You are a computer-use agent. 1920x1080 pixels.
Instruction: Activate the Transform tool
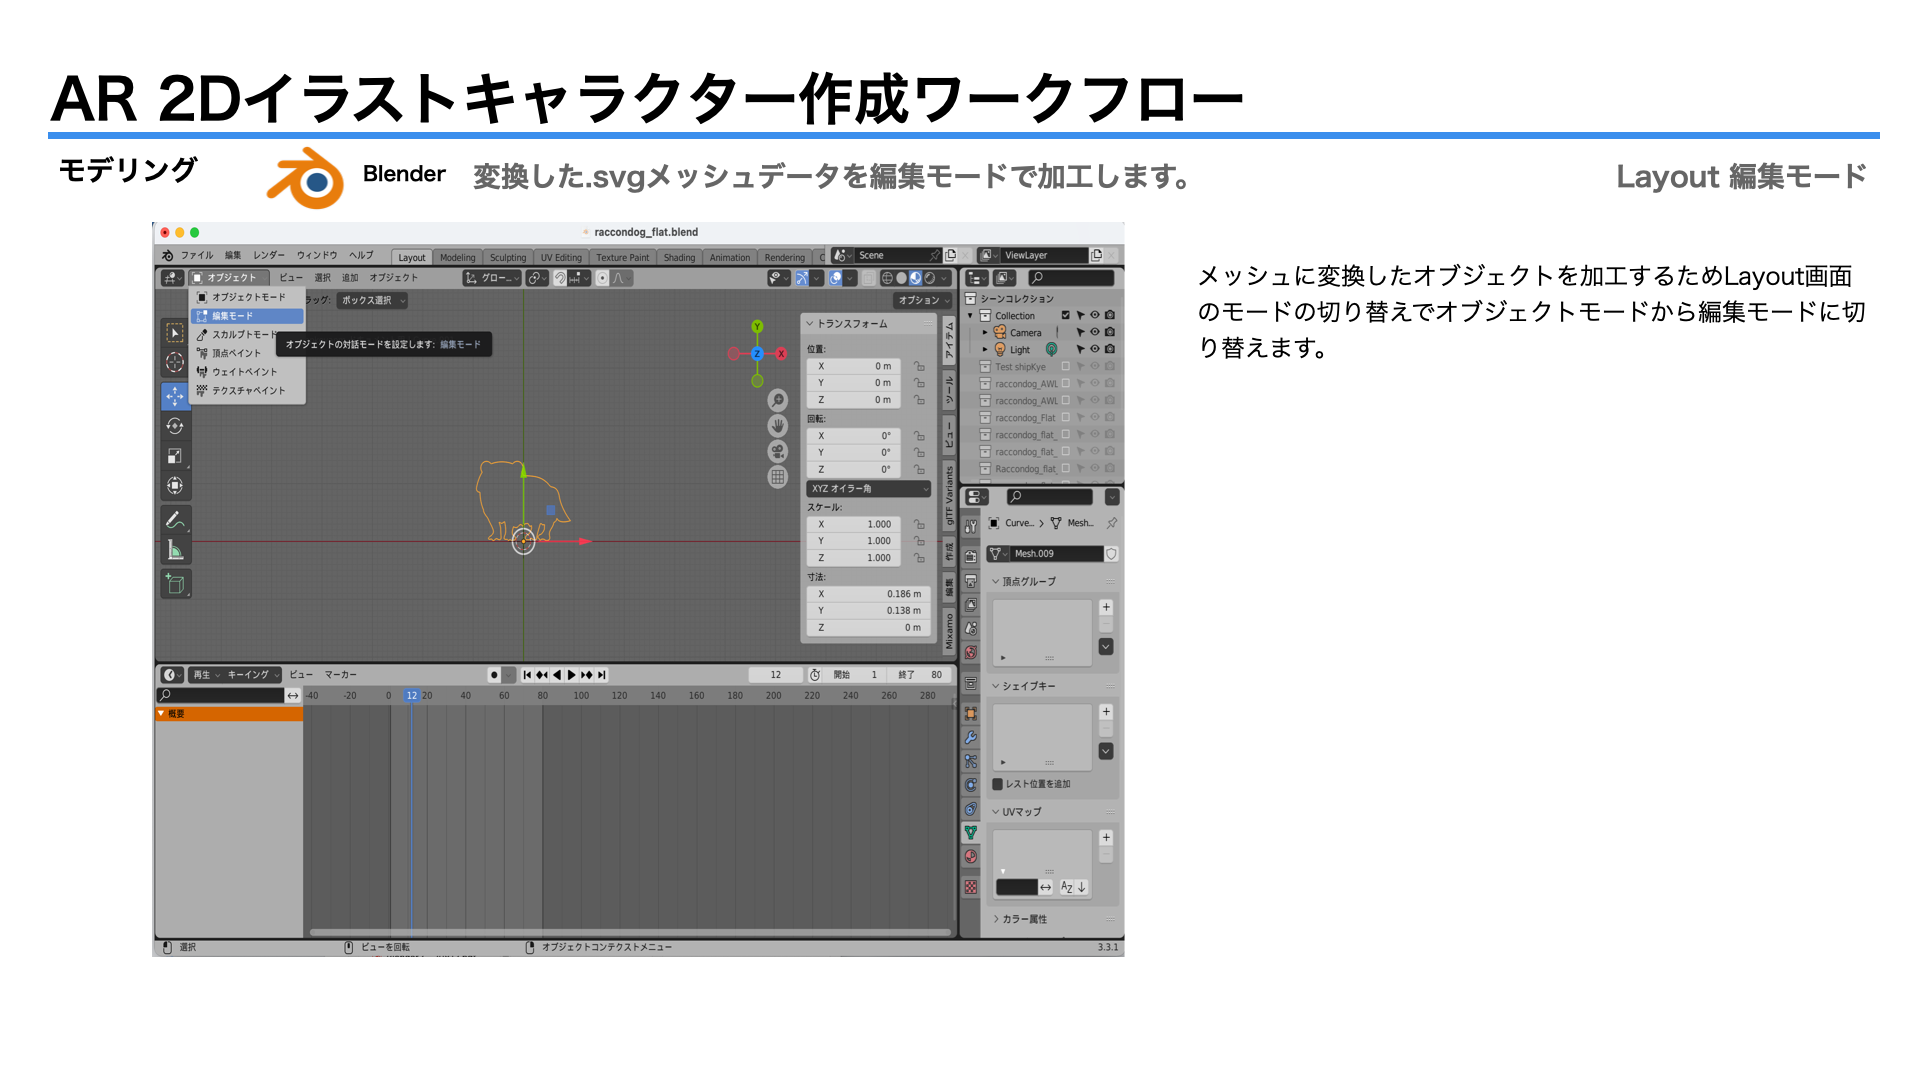pos(175,486)
